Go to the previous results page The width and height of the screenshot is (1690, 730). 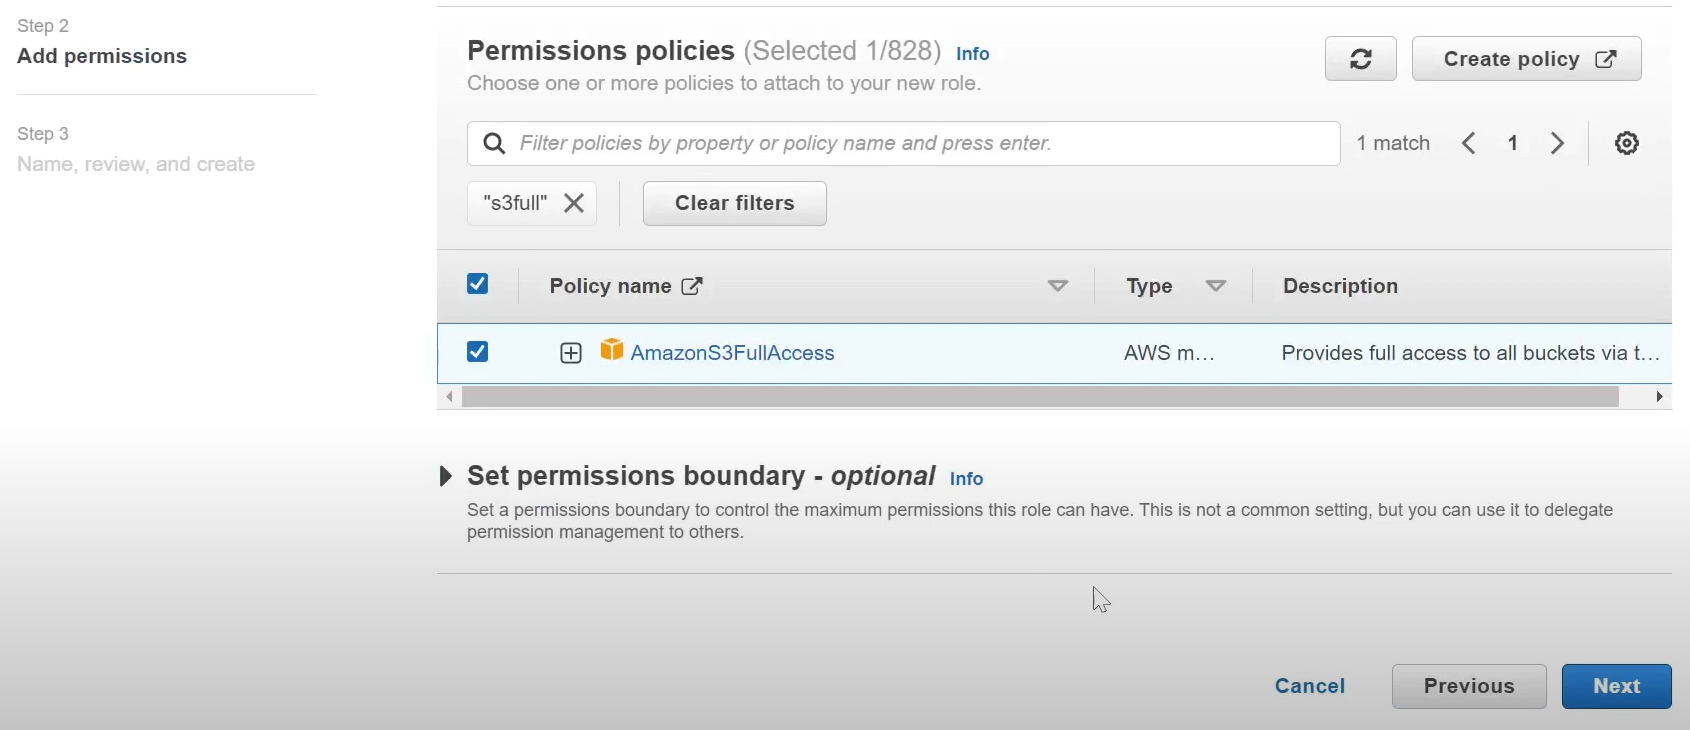click(1469, 143)
